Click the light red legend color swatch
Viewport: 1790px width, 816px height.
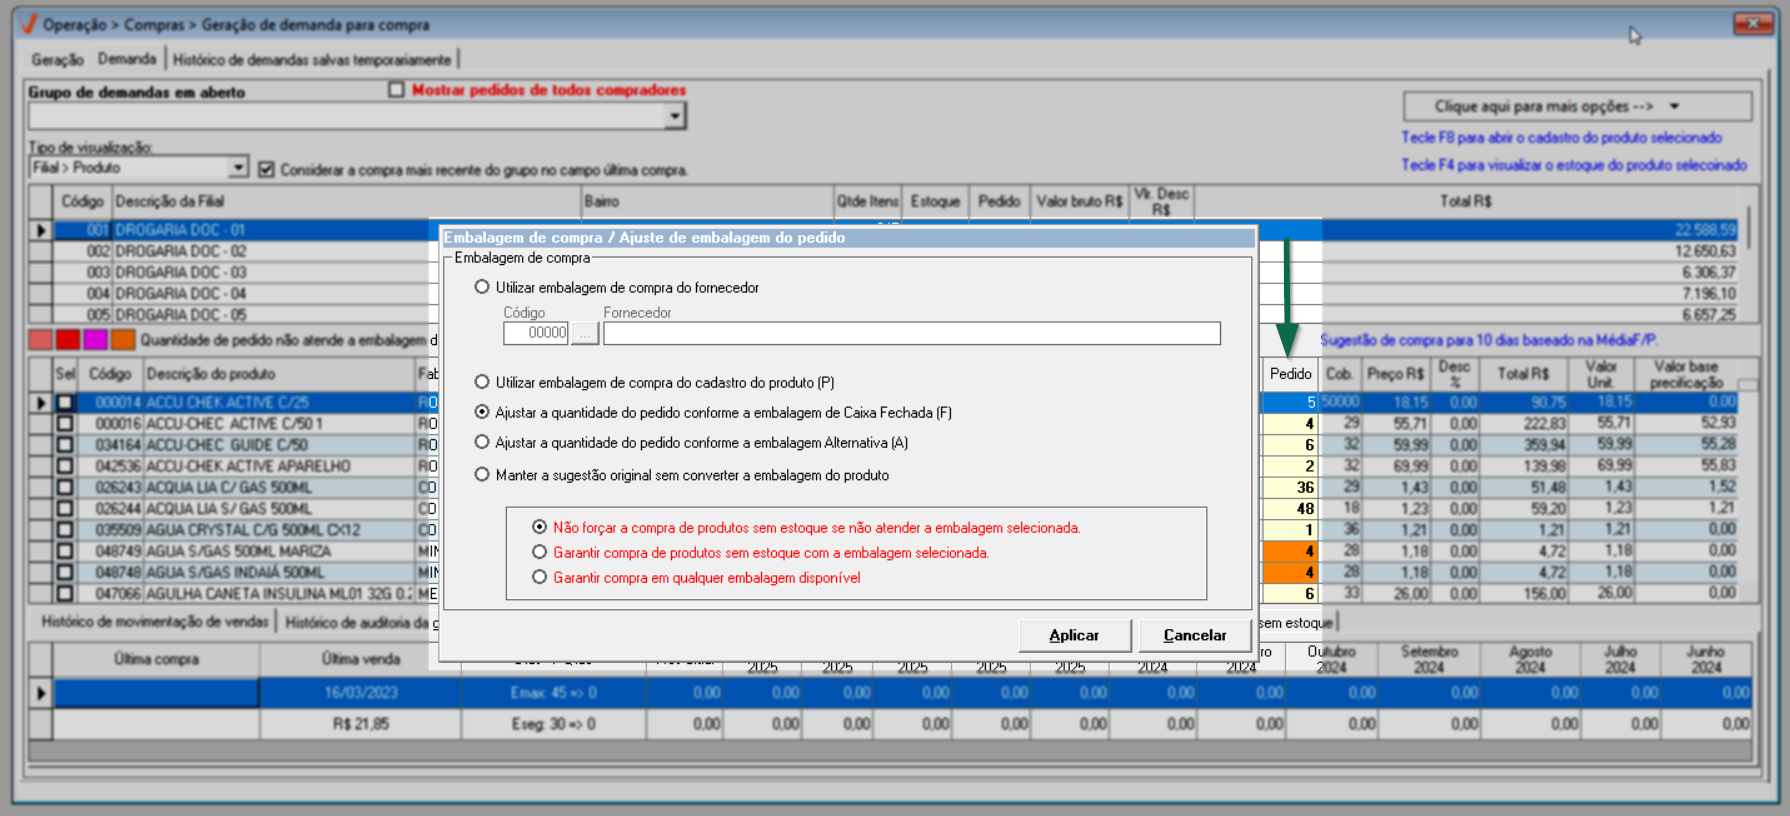tap(40, 340)
